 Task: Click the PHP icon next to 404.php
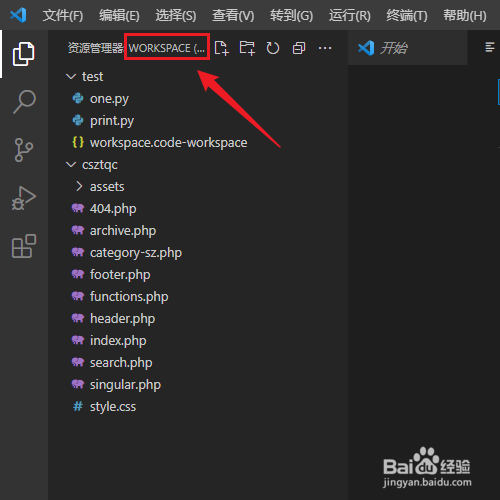(x=78, y=208)
